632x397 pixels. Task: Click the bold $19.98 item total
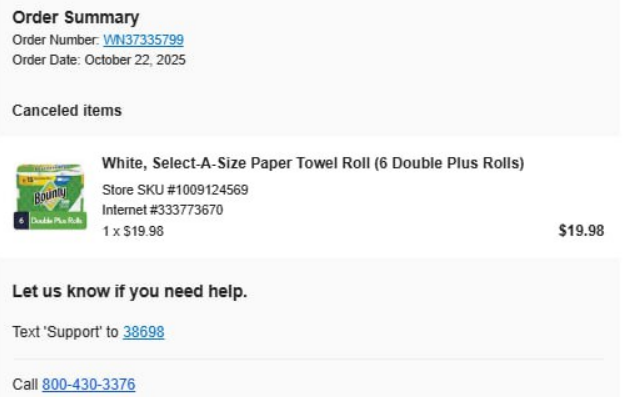tap(581, 231)
